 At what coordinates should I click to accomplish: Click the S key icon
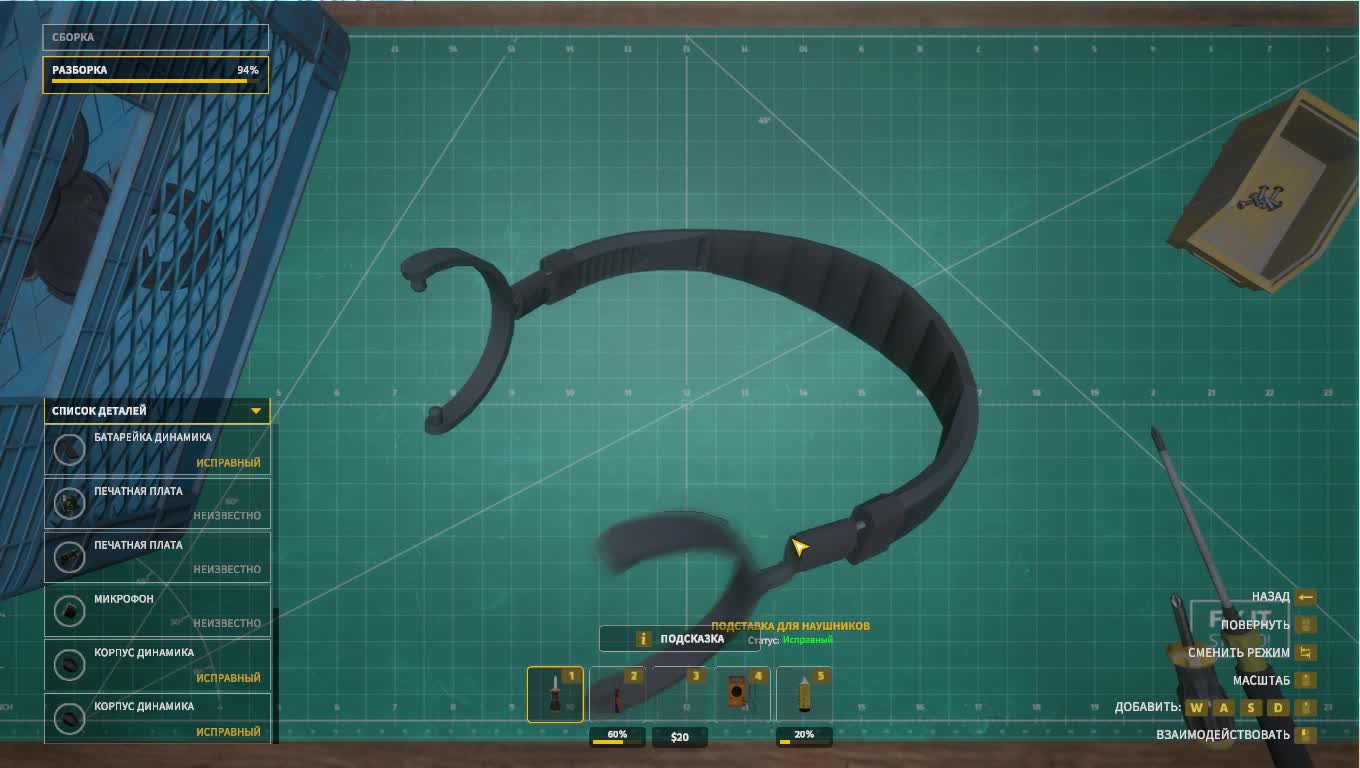[x=1251, y=707]
